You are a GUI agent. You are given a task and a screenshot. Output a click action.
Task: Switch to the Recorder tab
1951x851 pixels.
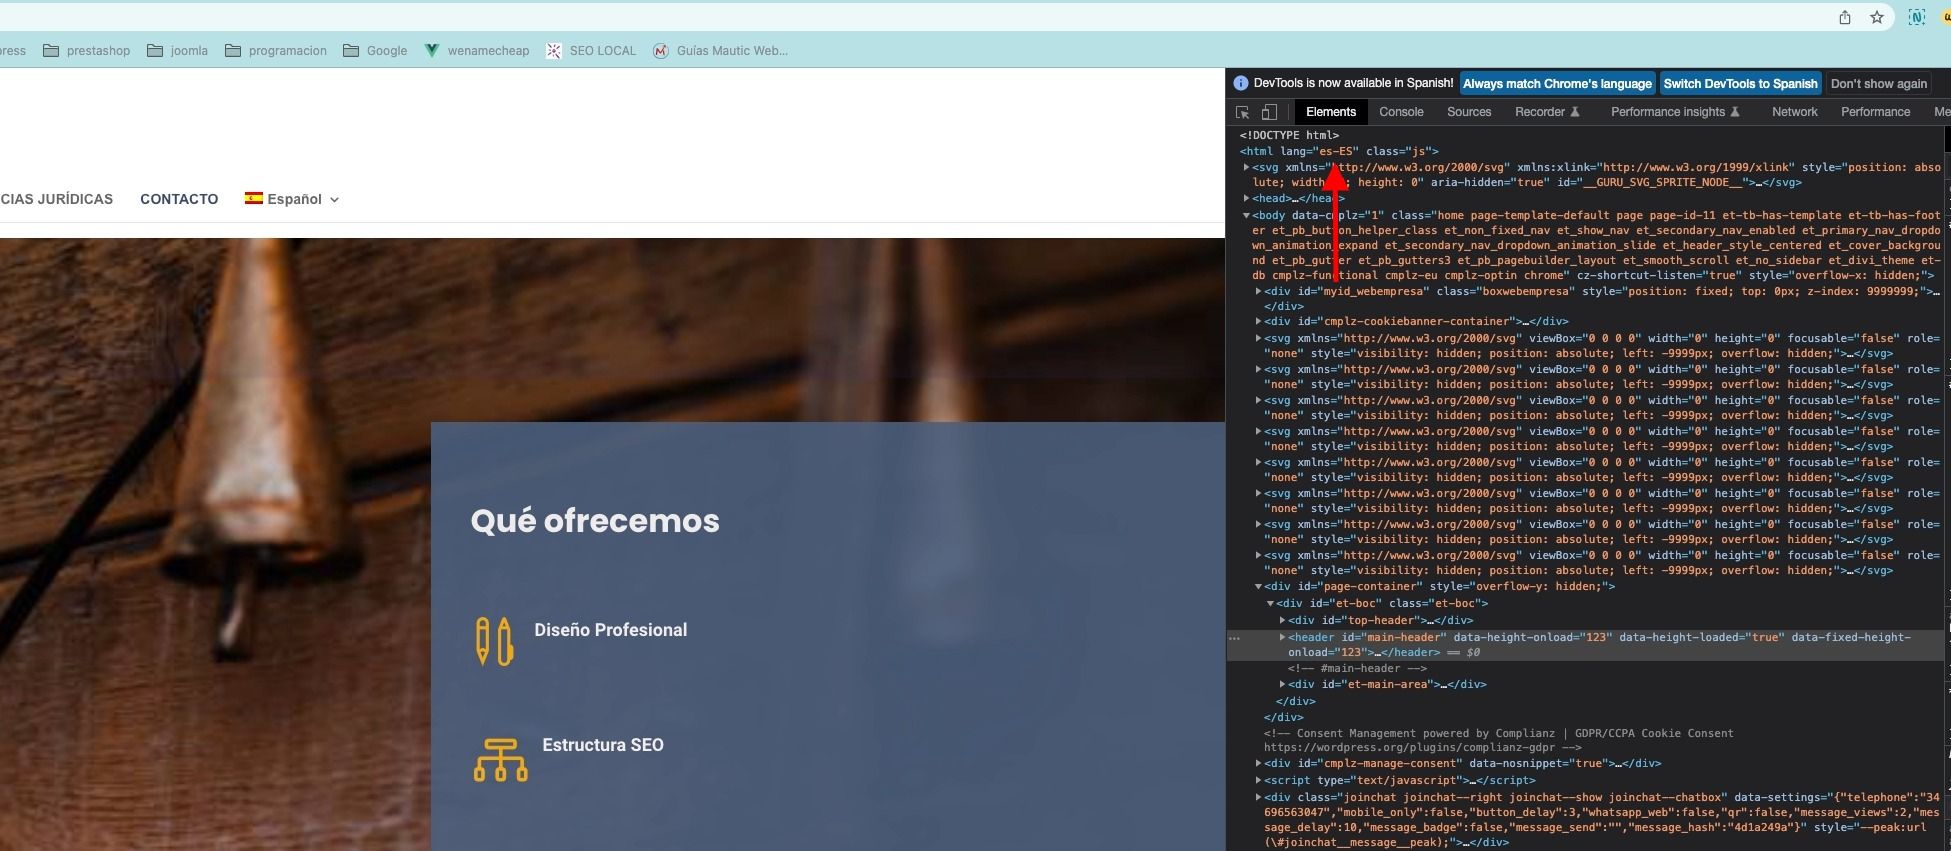(1547, 112)
